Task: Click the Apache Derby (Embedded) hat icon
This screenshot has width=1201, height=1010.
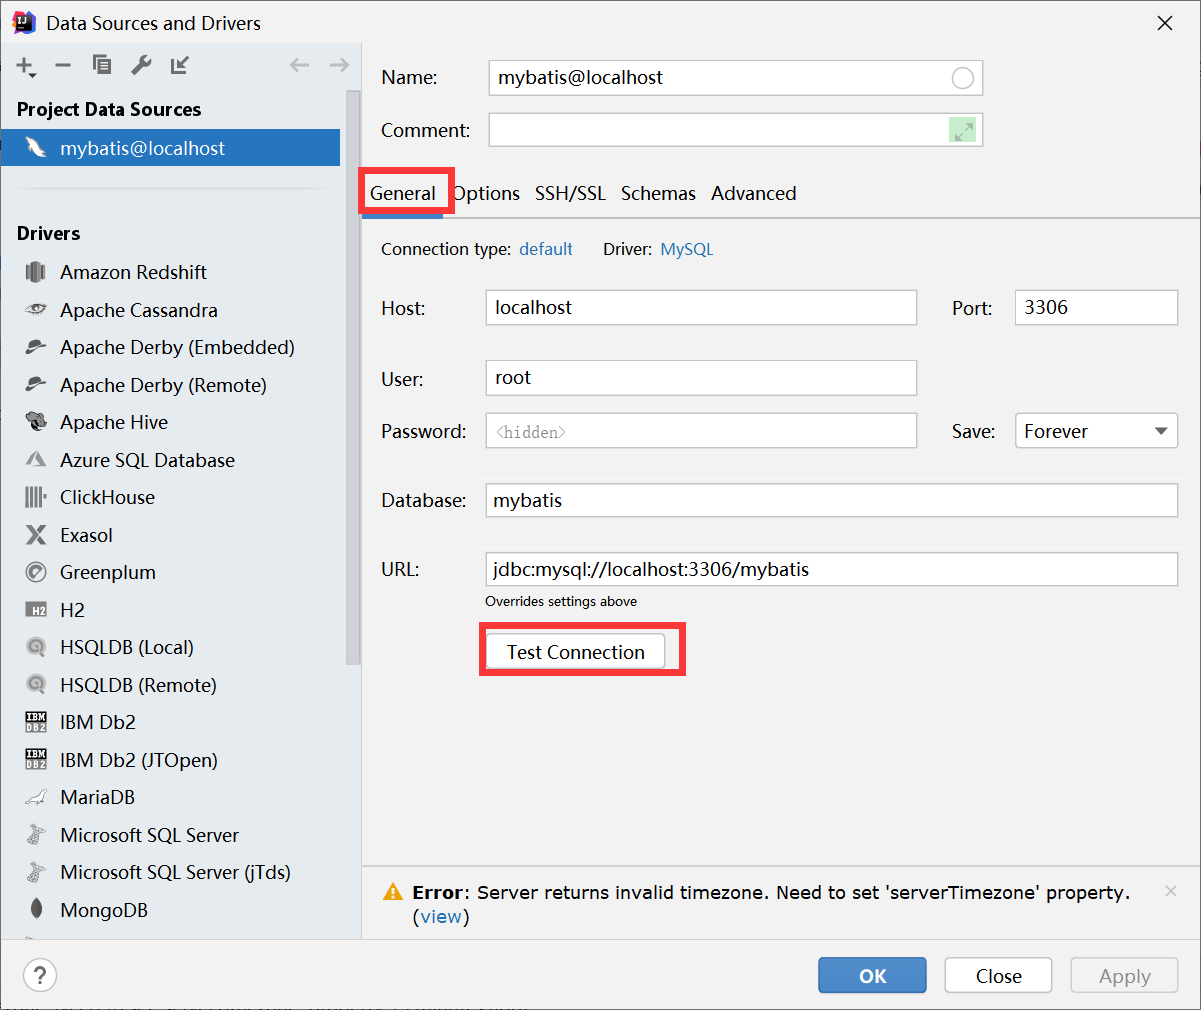Action: 36,347
